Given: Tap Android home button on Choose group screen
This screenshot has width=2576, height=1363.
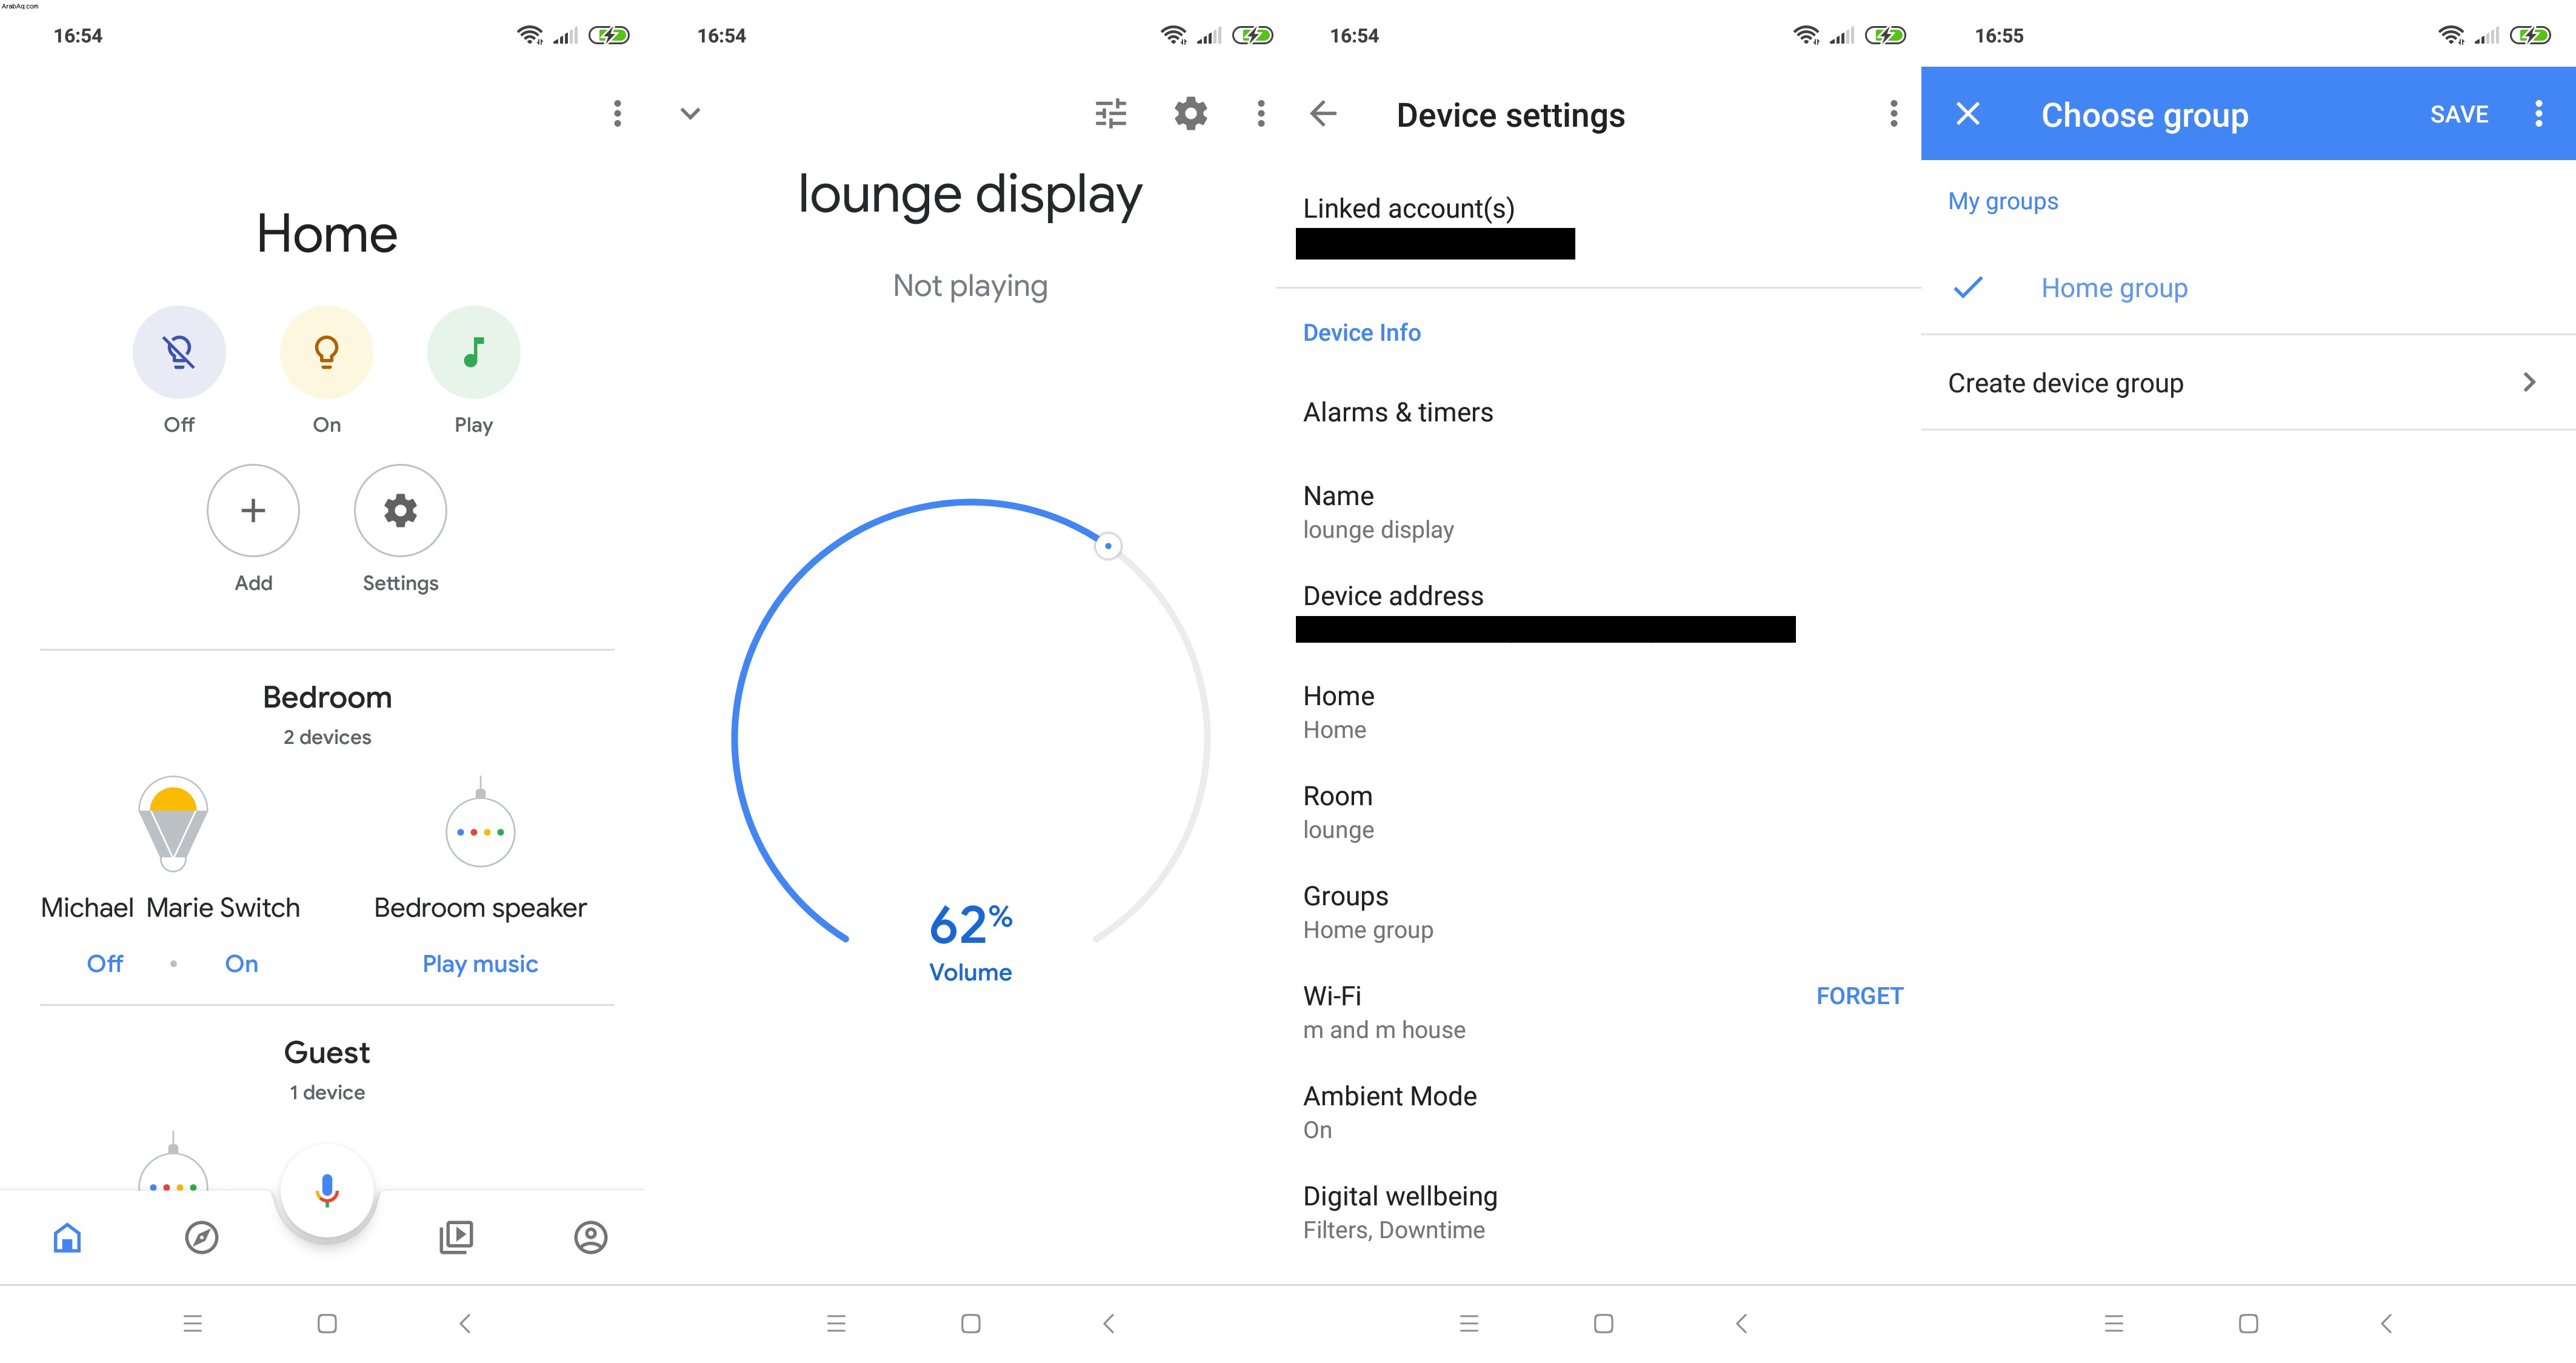Looking at the screenshot, I should click(2249, 1324).
